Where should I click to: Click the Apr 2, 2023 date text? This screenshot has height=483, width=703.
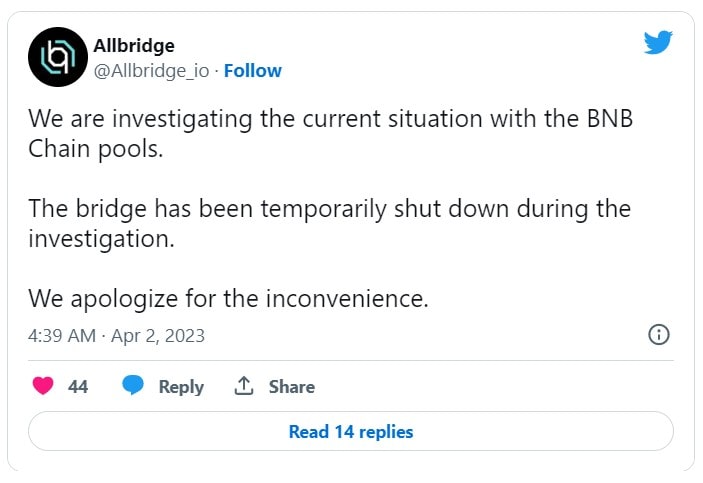[158, 335]
